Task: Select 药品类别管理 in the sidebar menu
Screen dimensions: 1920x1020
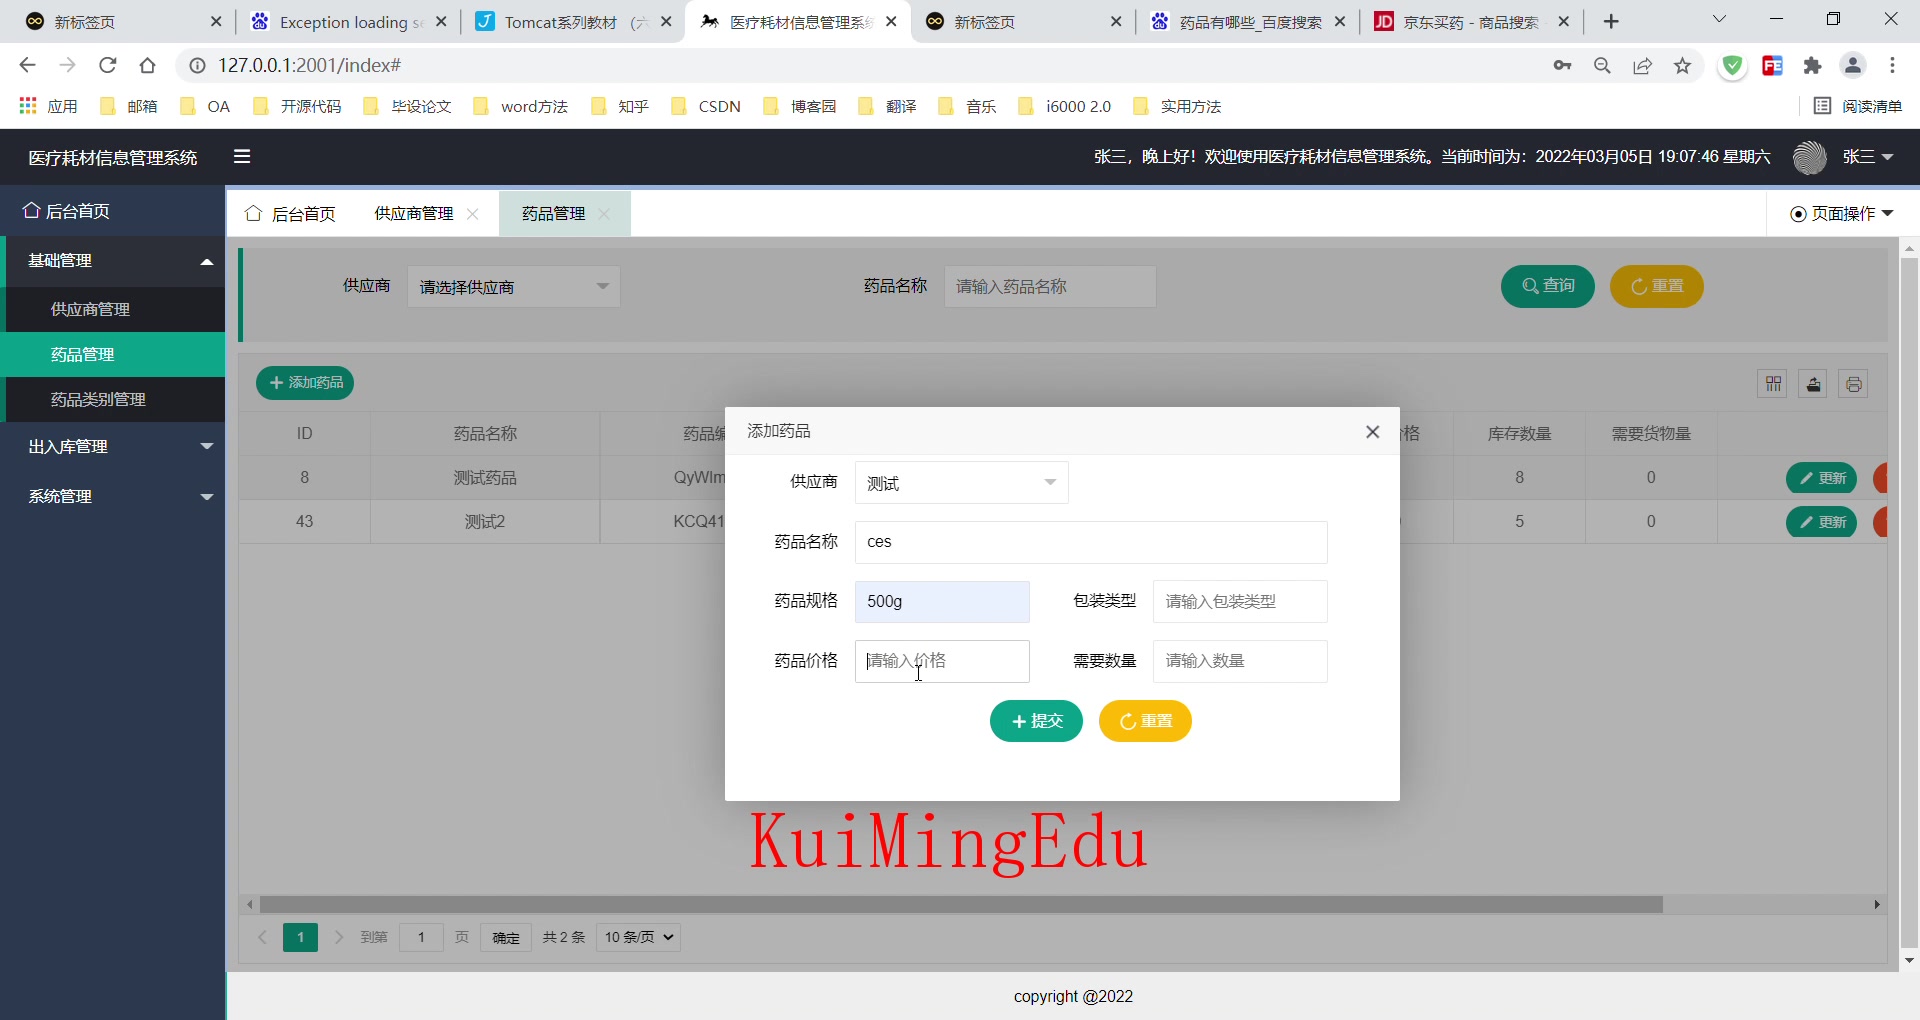Action: click(99, 399)
